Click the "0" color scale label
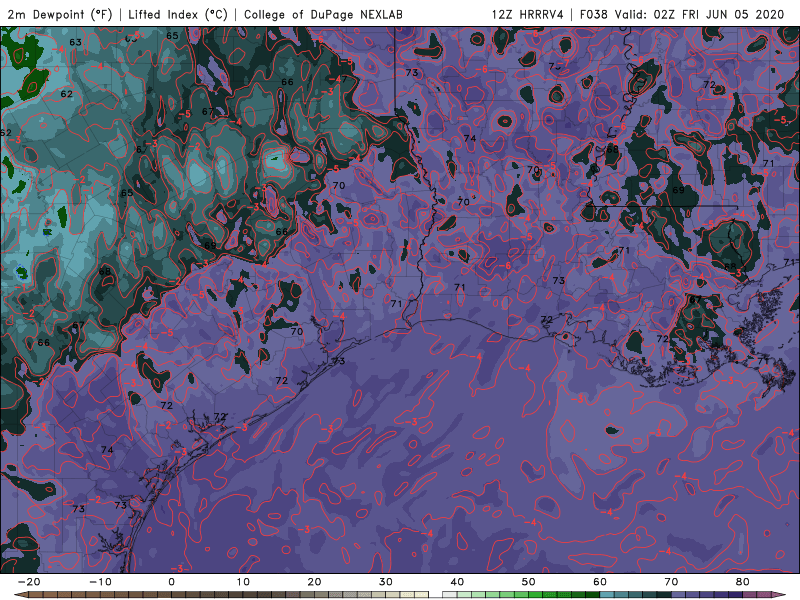The image size is (800, 600). click(x=171, y=582)
